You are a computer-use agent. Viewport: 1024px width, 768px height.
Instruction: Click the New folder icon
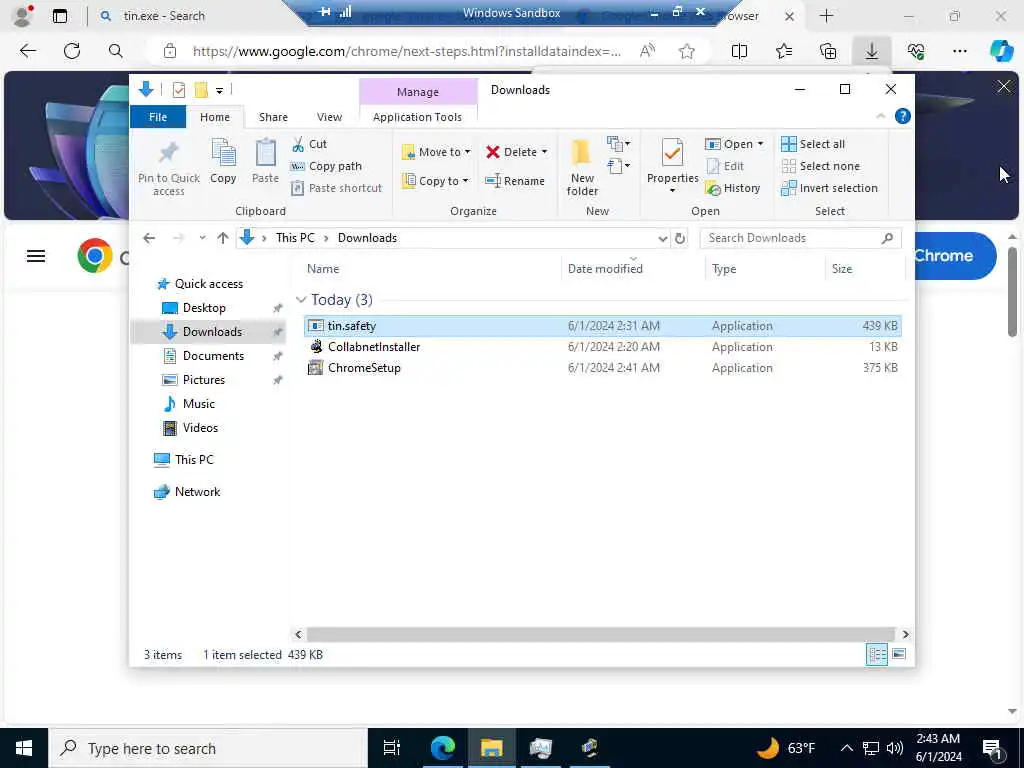point(581,152)
